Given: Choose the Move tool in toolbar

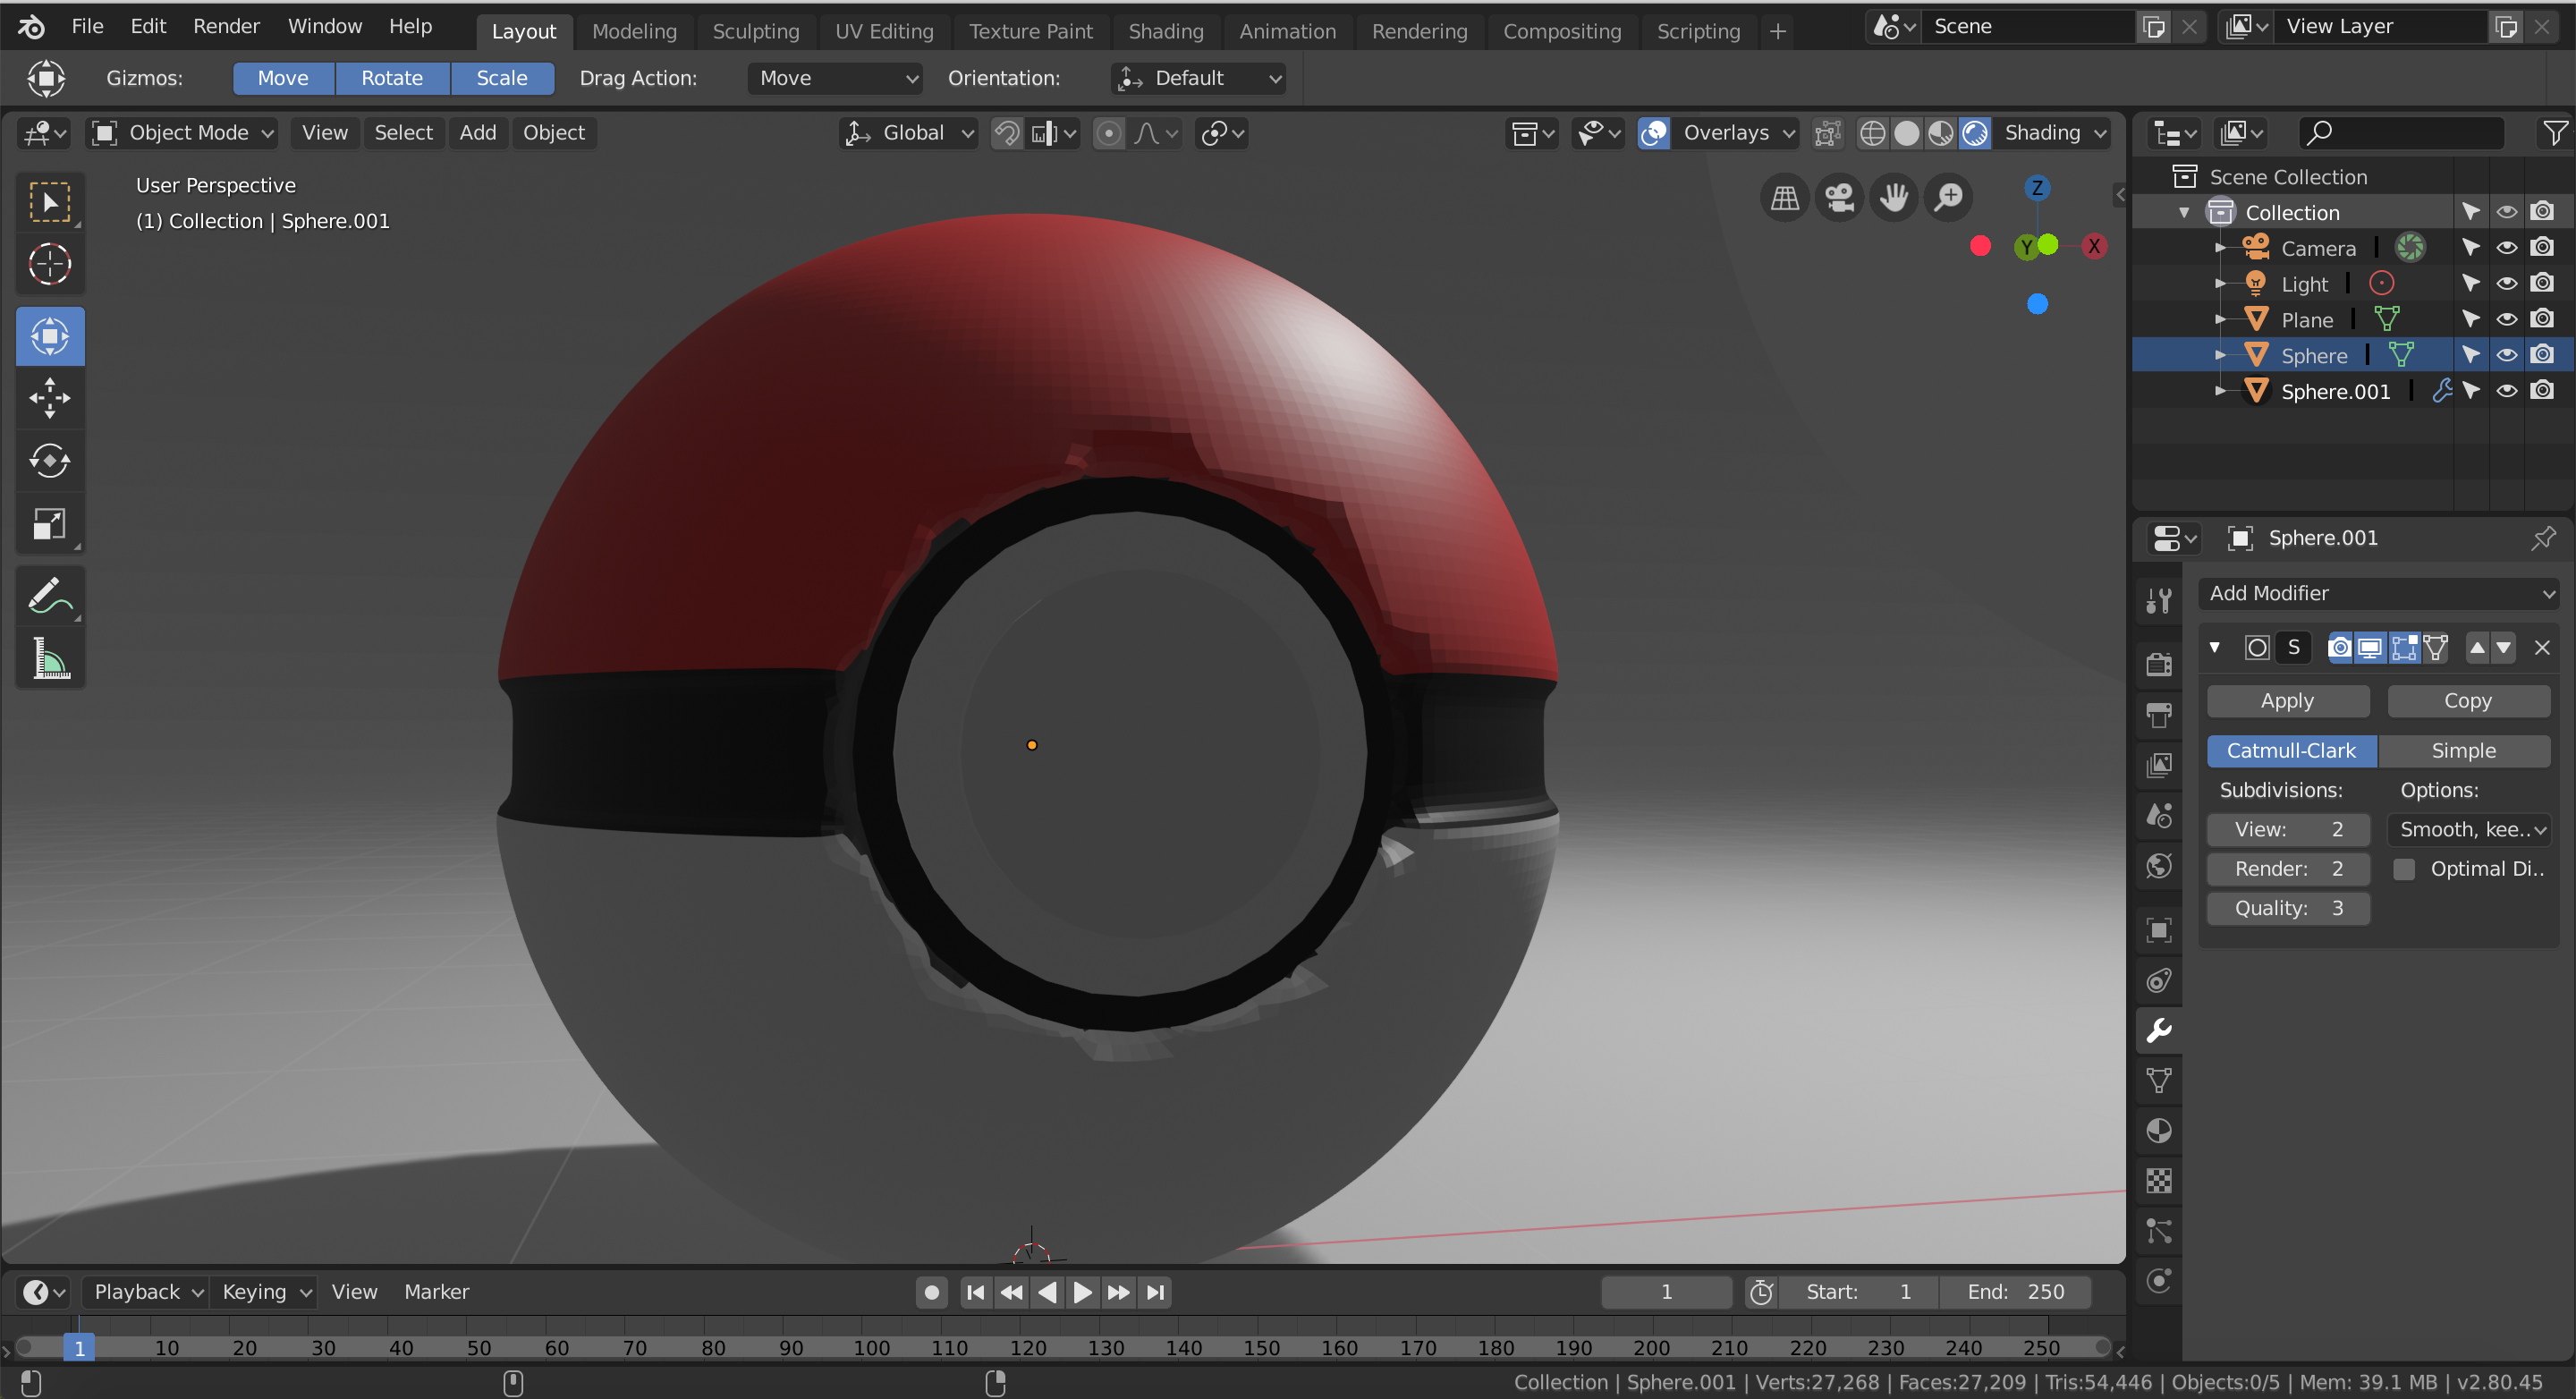Looking at the screenshot, I should pyautogui.click(x=49, y=398).
